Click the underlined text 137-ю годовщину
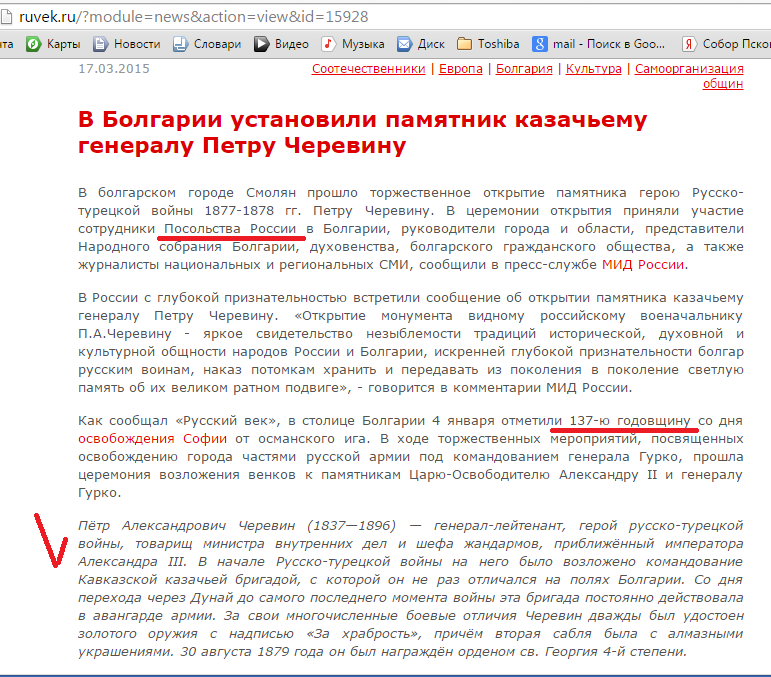Viewport: 771px width, 677px height. [x=629, y=421]
